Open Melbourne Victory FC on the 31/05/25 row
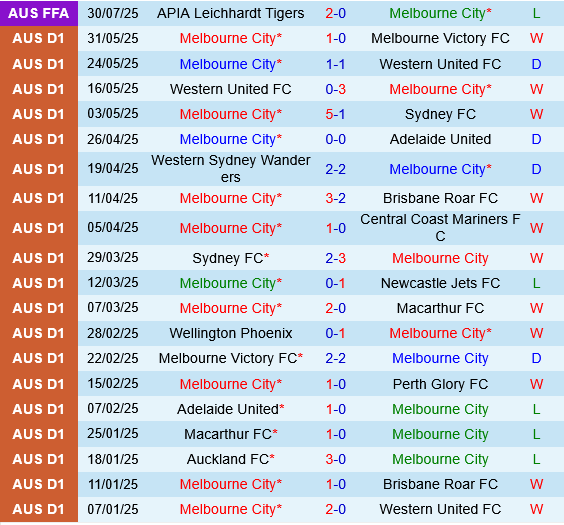 440,38
